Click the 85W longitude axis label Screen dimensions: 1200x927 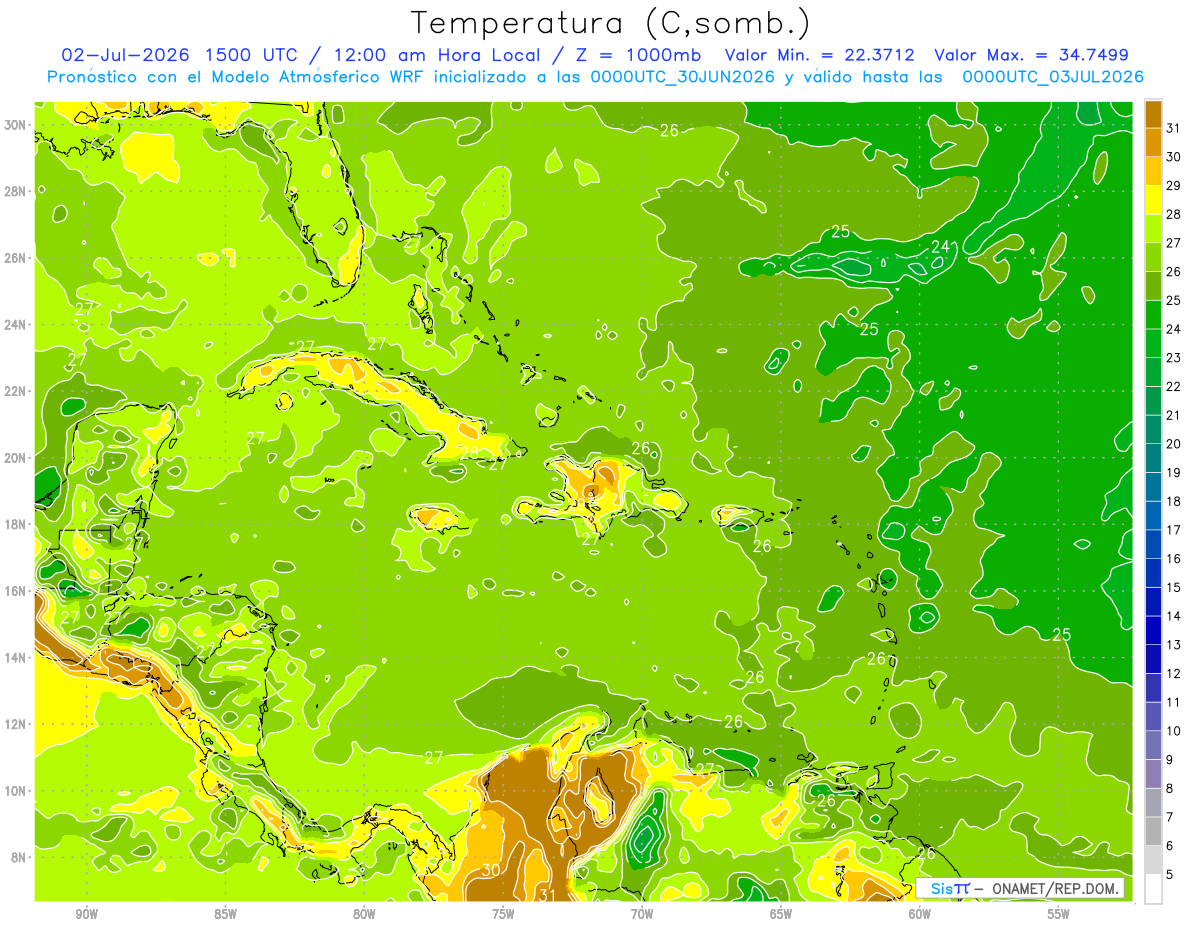pyautogui.click(x=225, y=914)
